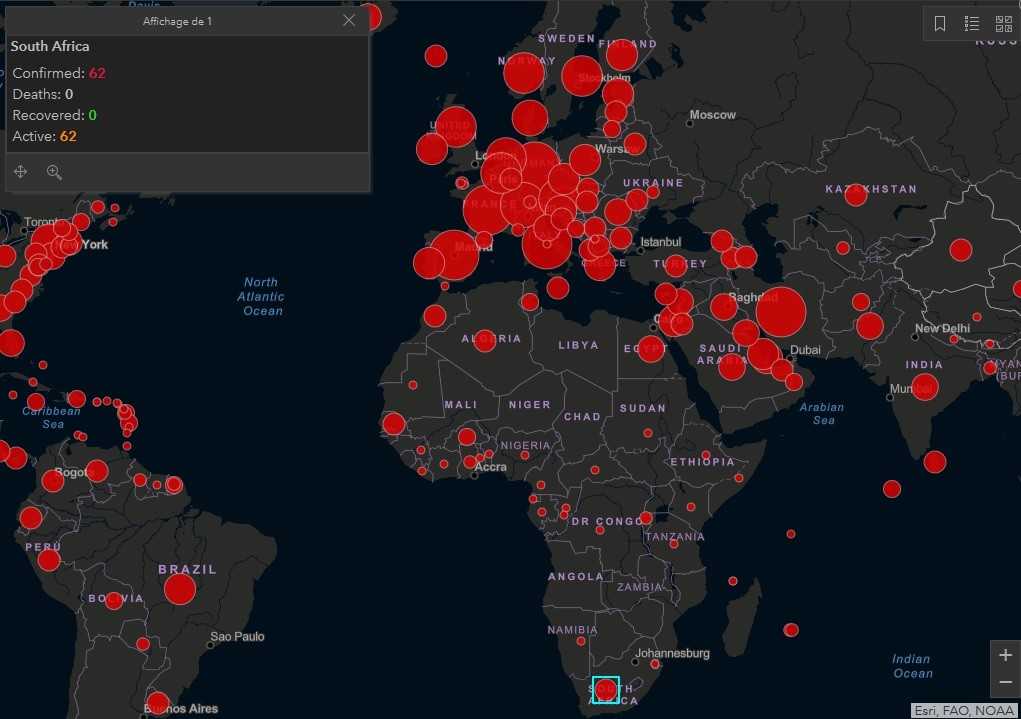The width and height of the screenshot is (1021, 719).
Task: Click the Johannesburg city marker dot
Action: tap(634, 661)
